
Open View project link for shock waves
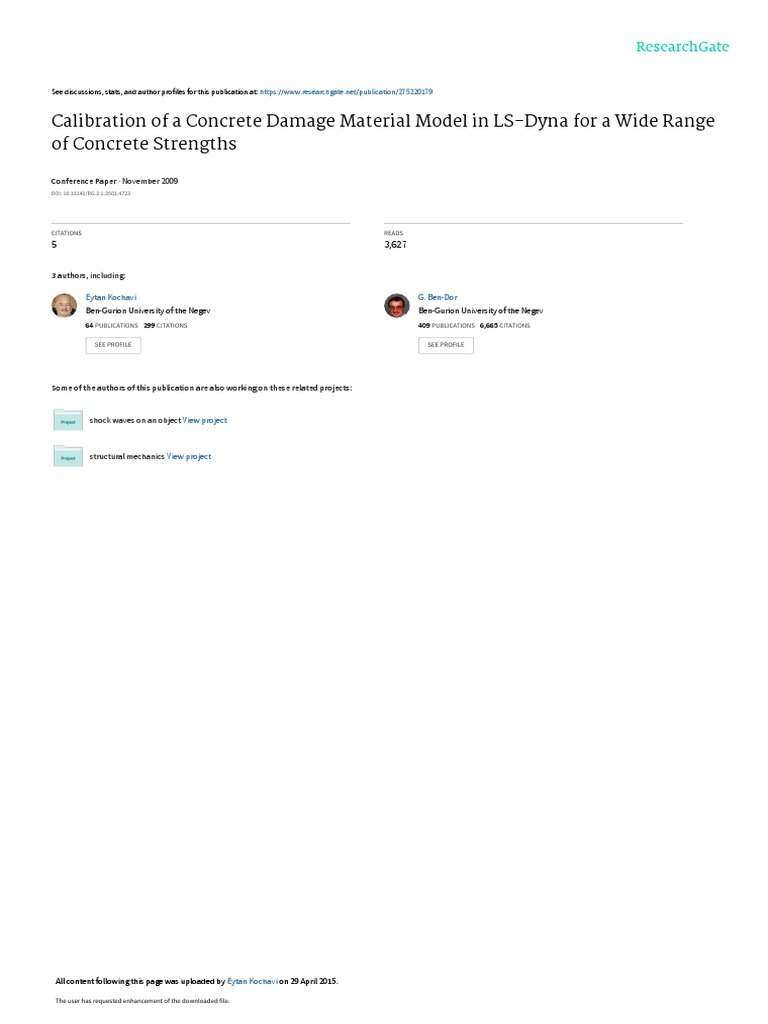point(205,421)
